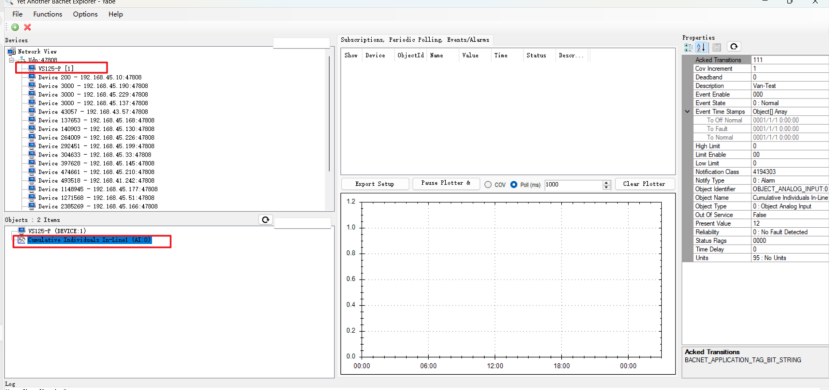
Task: Select Device 3000 - 192.168.45.137:47808
Action: (x=93, y=103)
